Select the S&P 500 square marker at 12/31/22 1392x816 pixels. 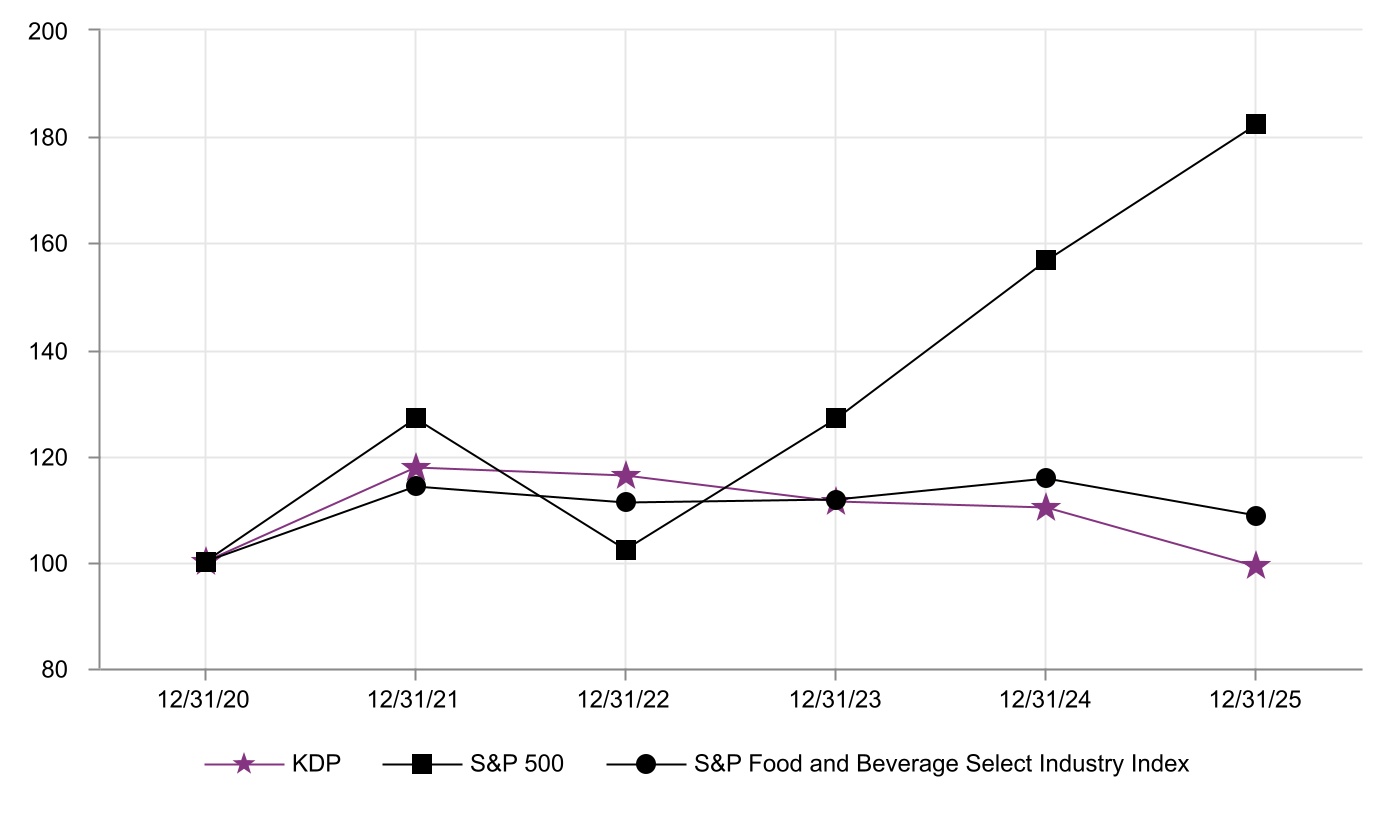click(x=626, y=550)
